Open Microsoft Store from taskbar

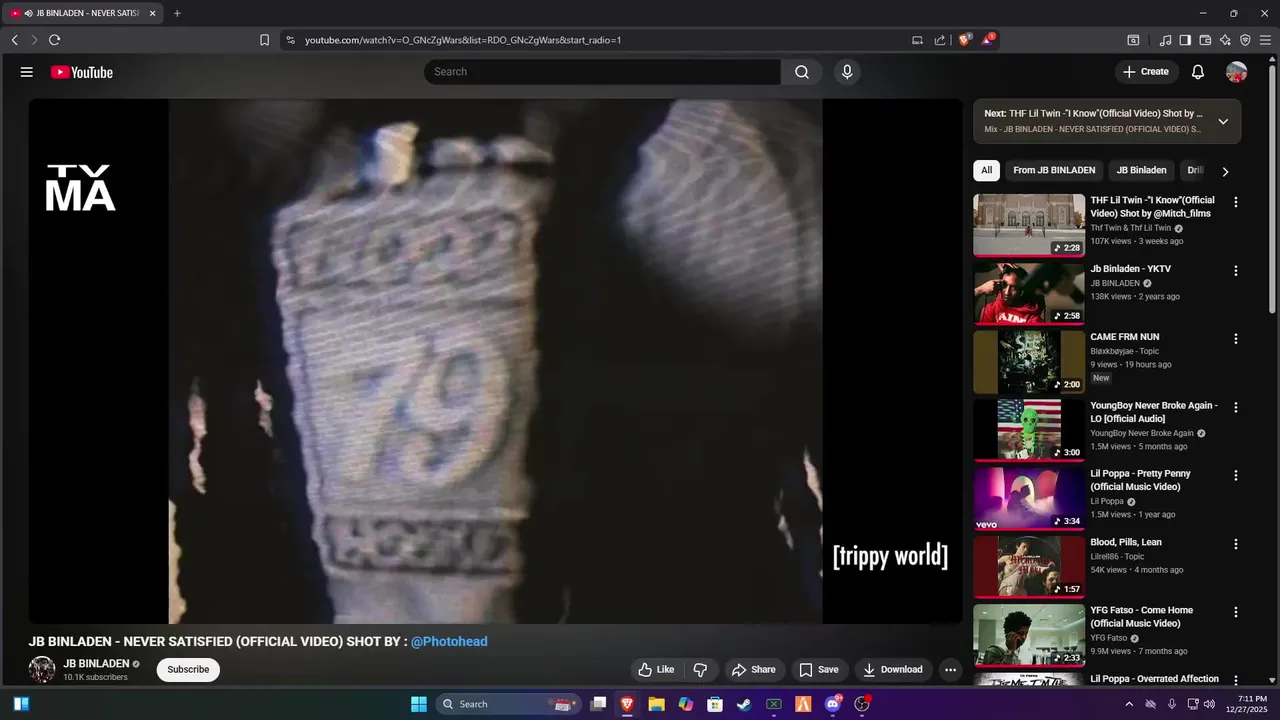[715, 704]
